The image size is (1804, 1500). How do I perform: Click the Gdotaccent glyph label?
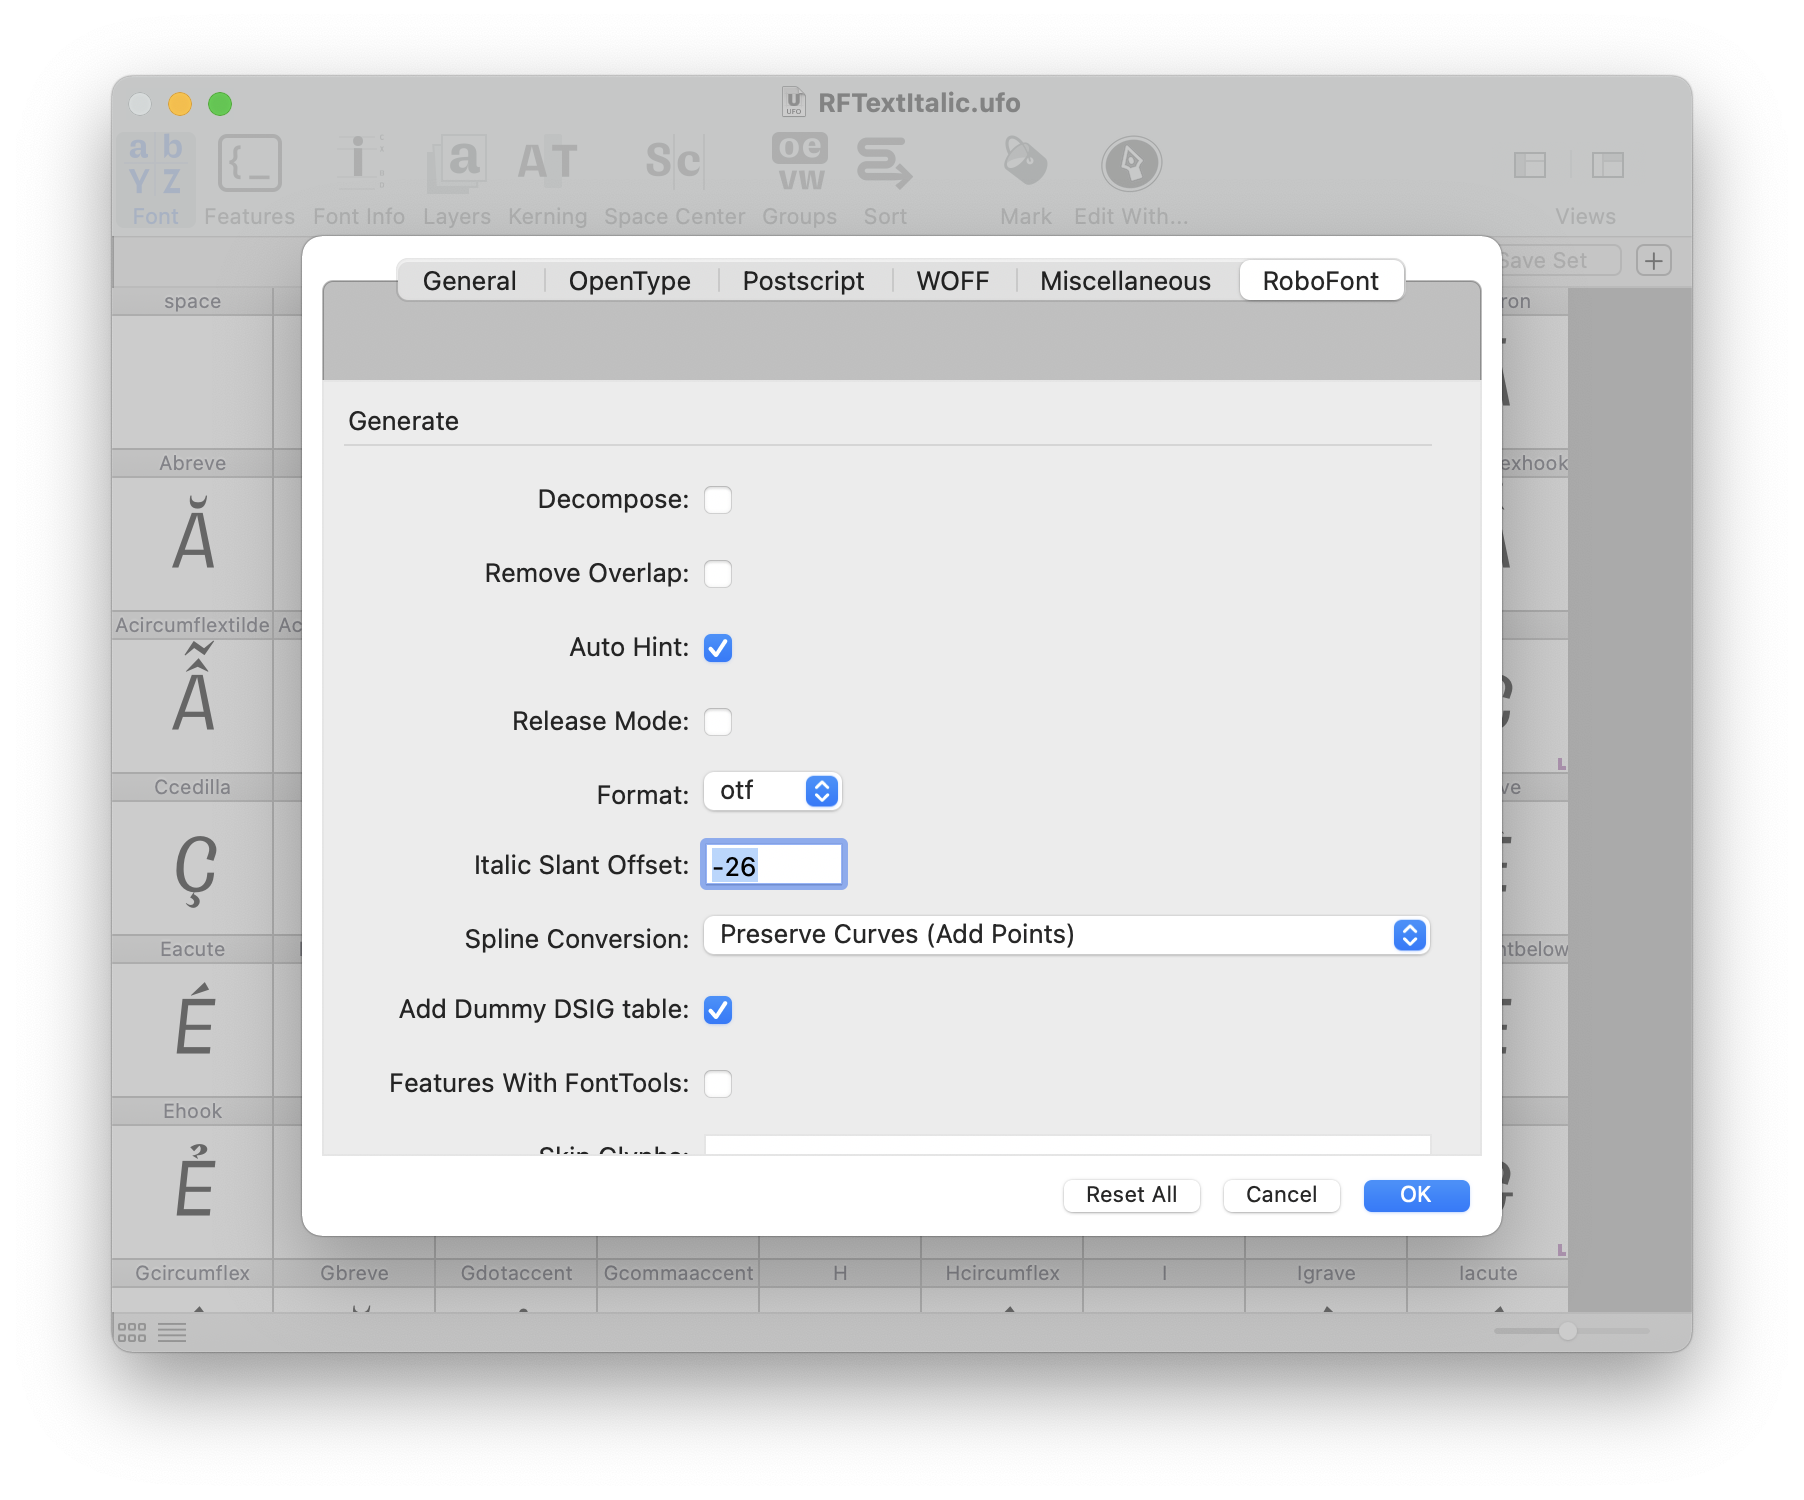point(516,1273)
